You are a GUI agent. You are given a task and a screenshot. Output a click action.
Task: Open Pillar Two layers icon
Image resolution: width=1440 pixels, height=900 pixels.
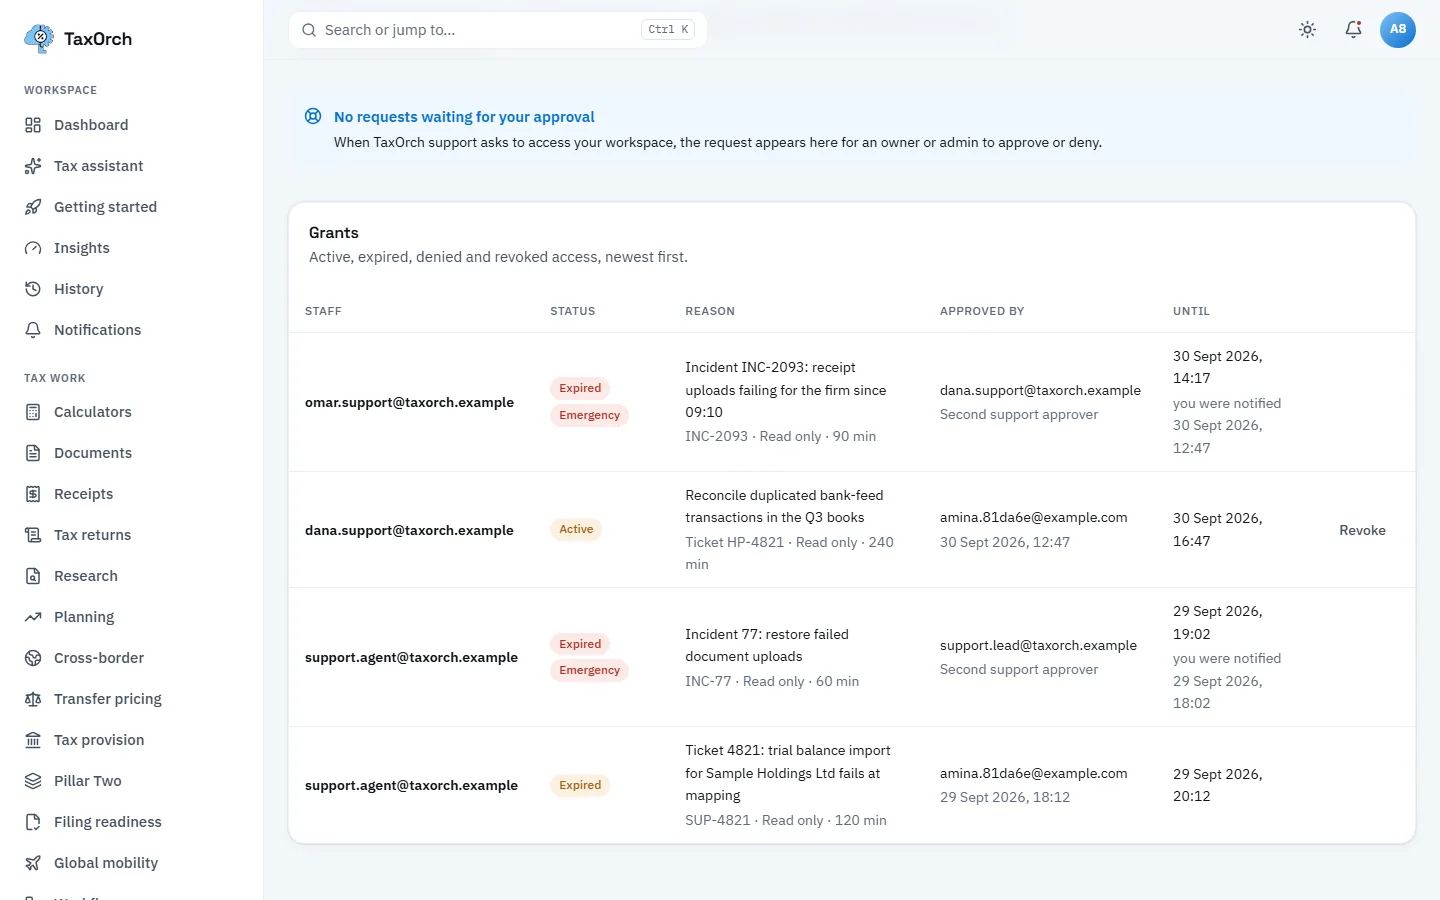pyautogui.click(x=33, y=781)
